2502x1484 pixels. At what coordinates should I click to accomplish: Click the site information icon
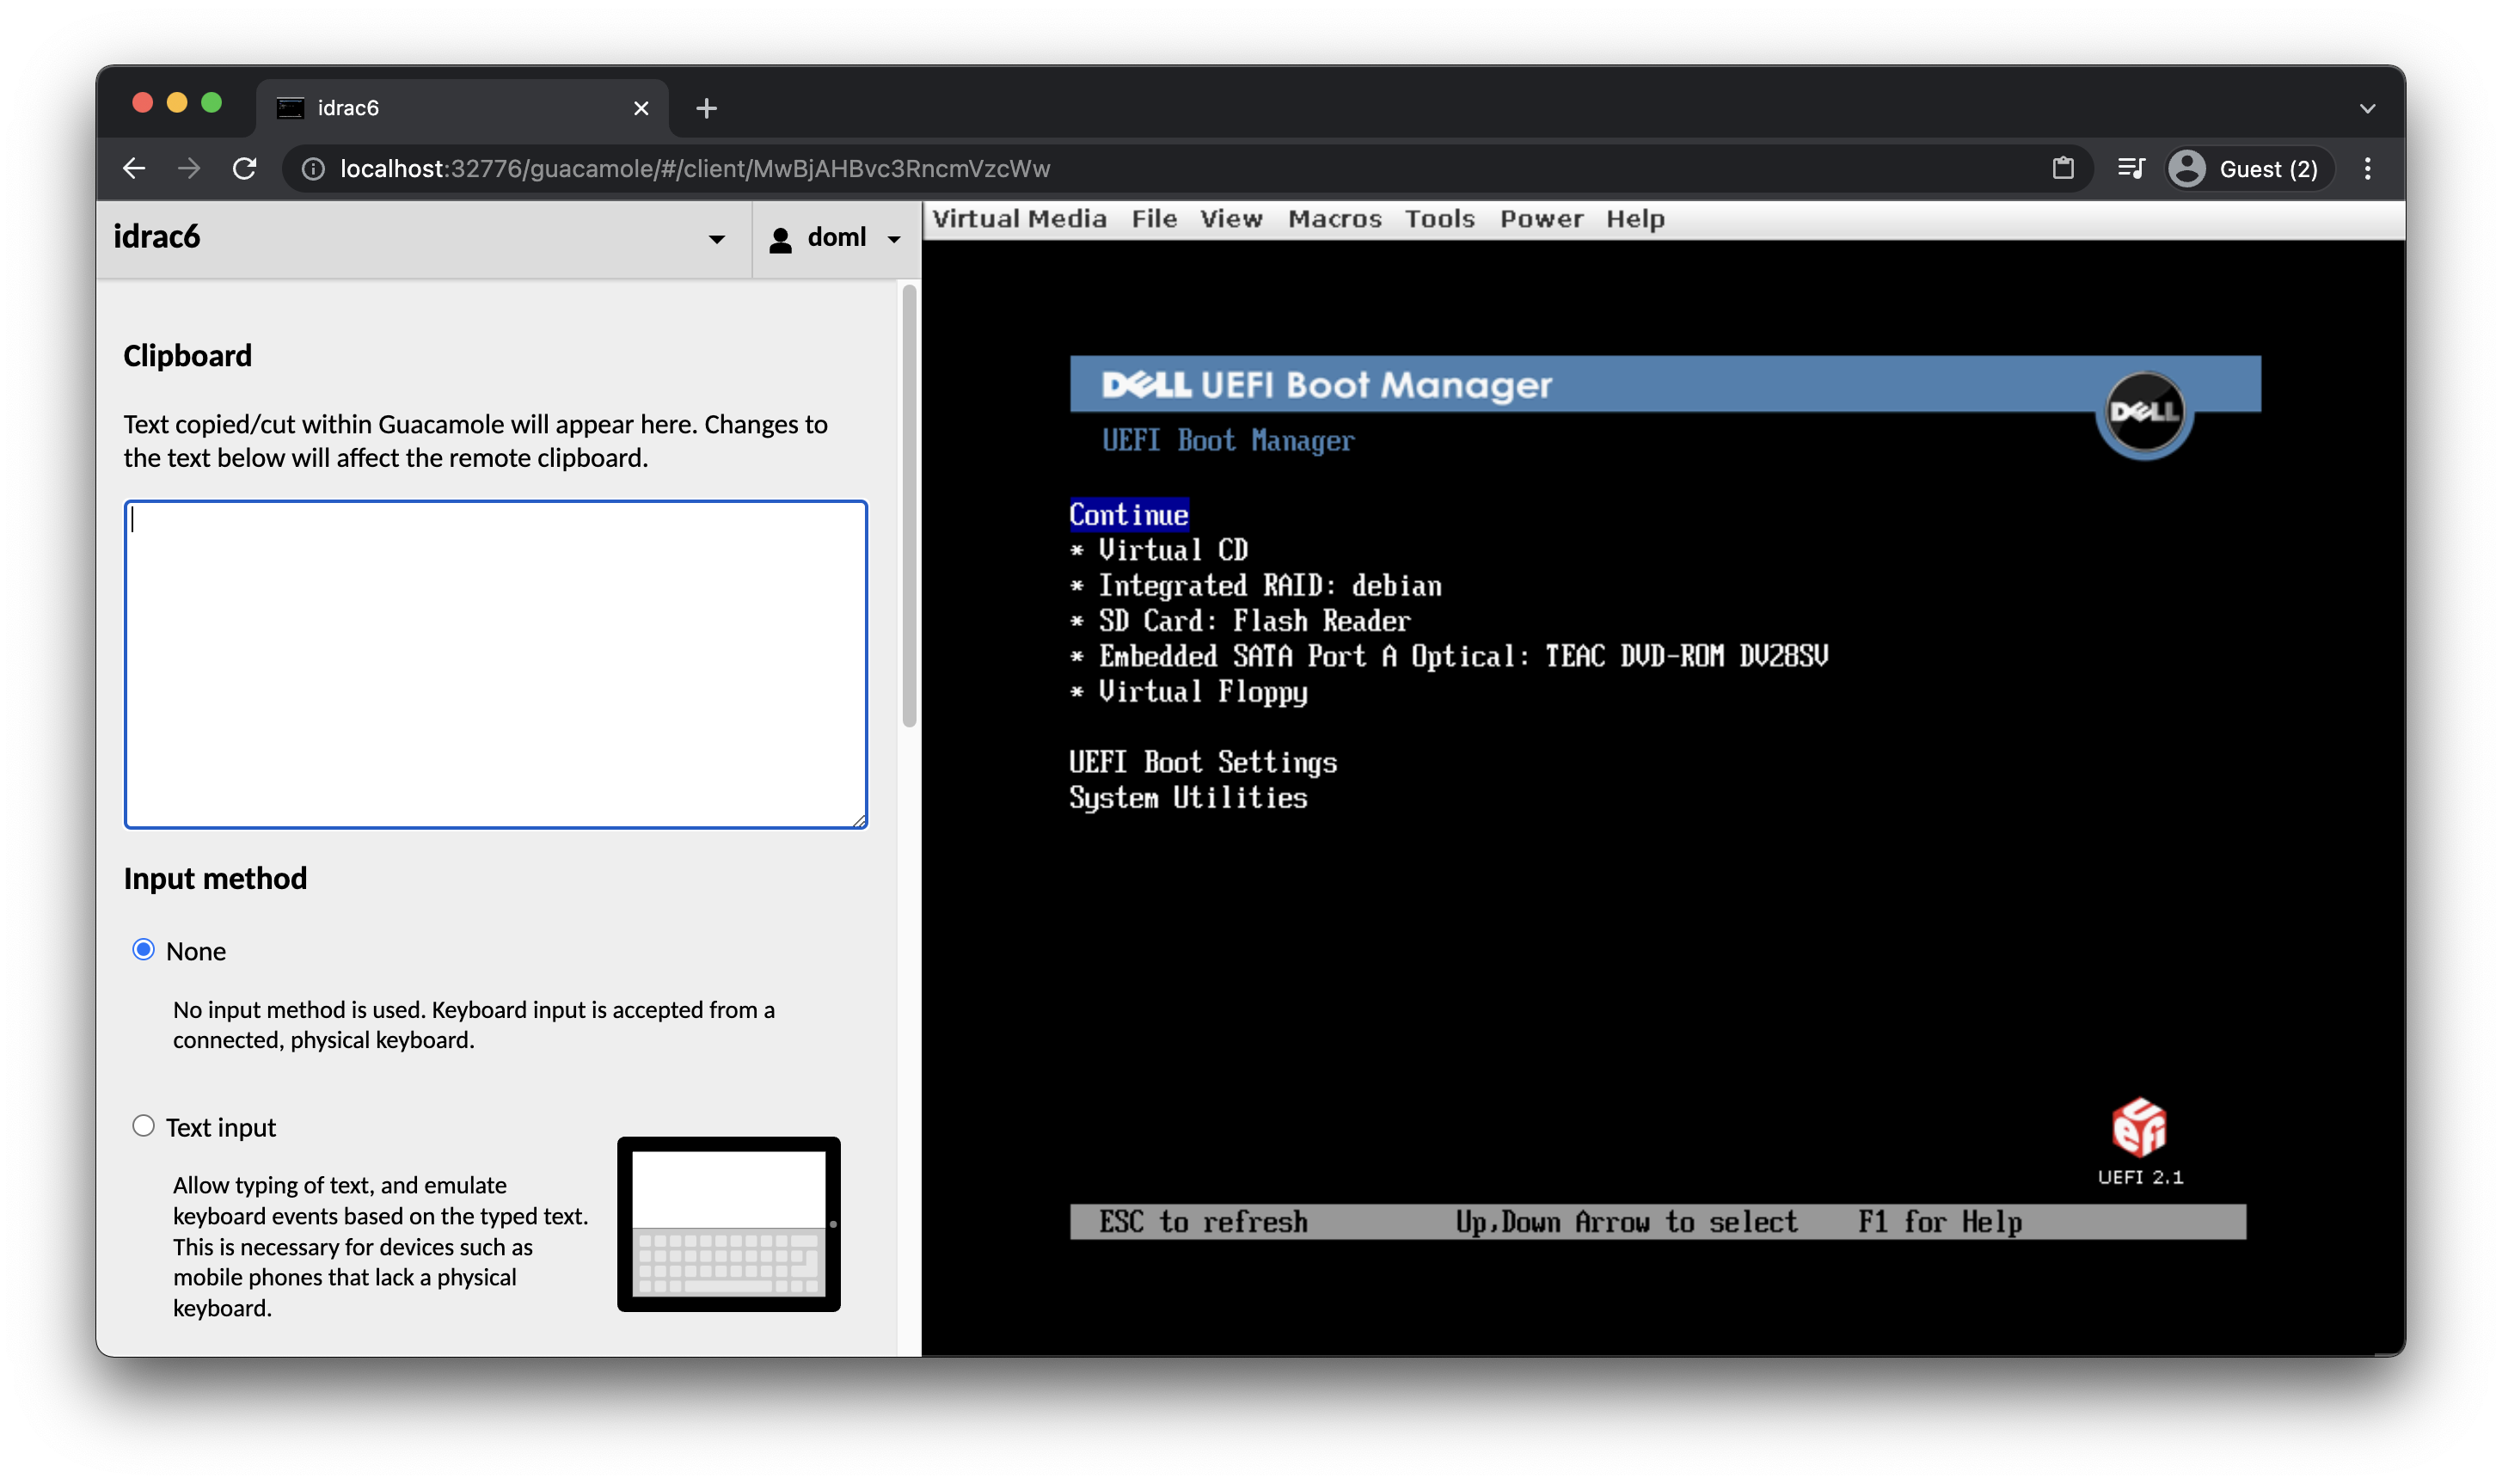point(313,169)
